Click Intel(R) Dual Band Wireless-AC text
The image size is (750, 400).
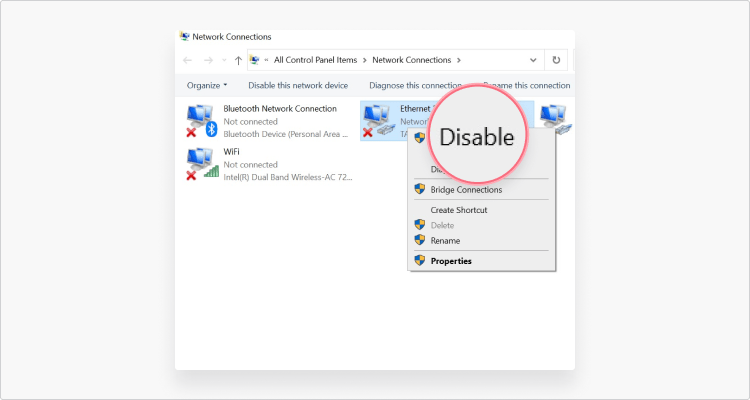point(288,177)
